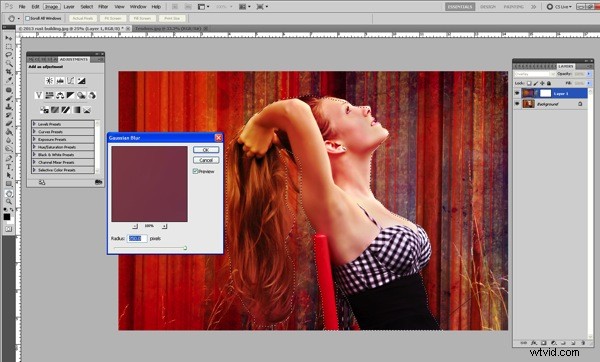Select the Pen tool

(x=8, y=158)
